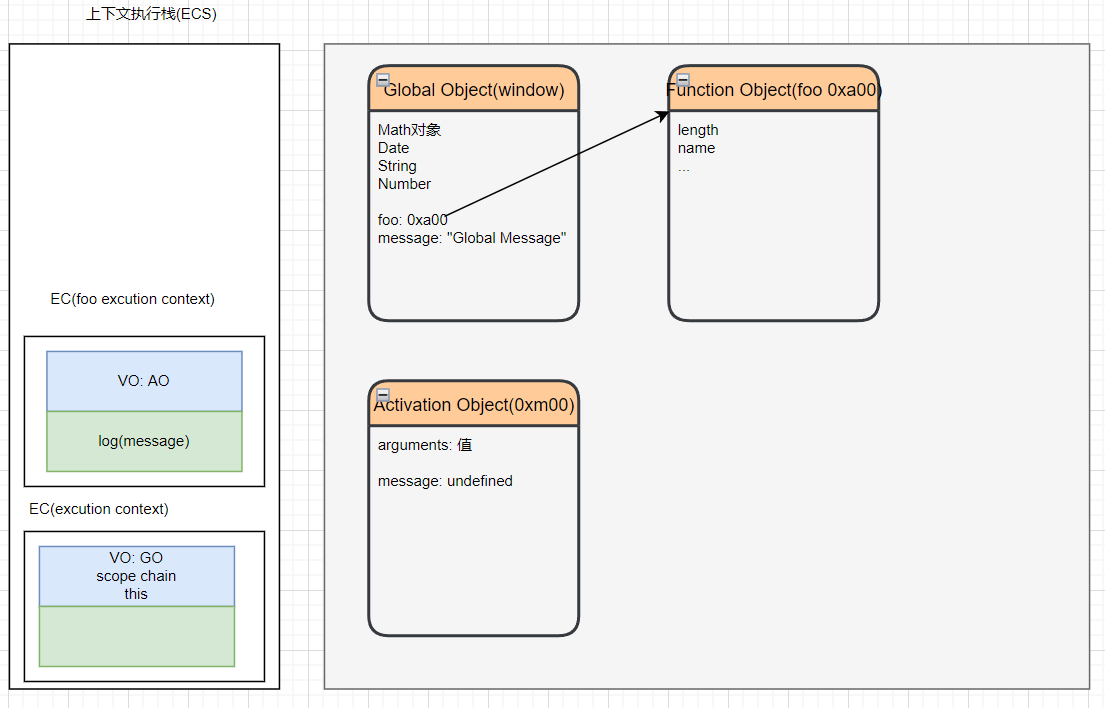
Task: Click the message: undefined text
Action: [x=445, y=481]
